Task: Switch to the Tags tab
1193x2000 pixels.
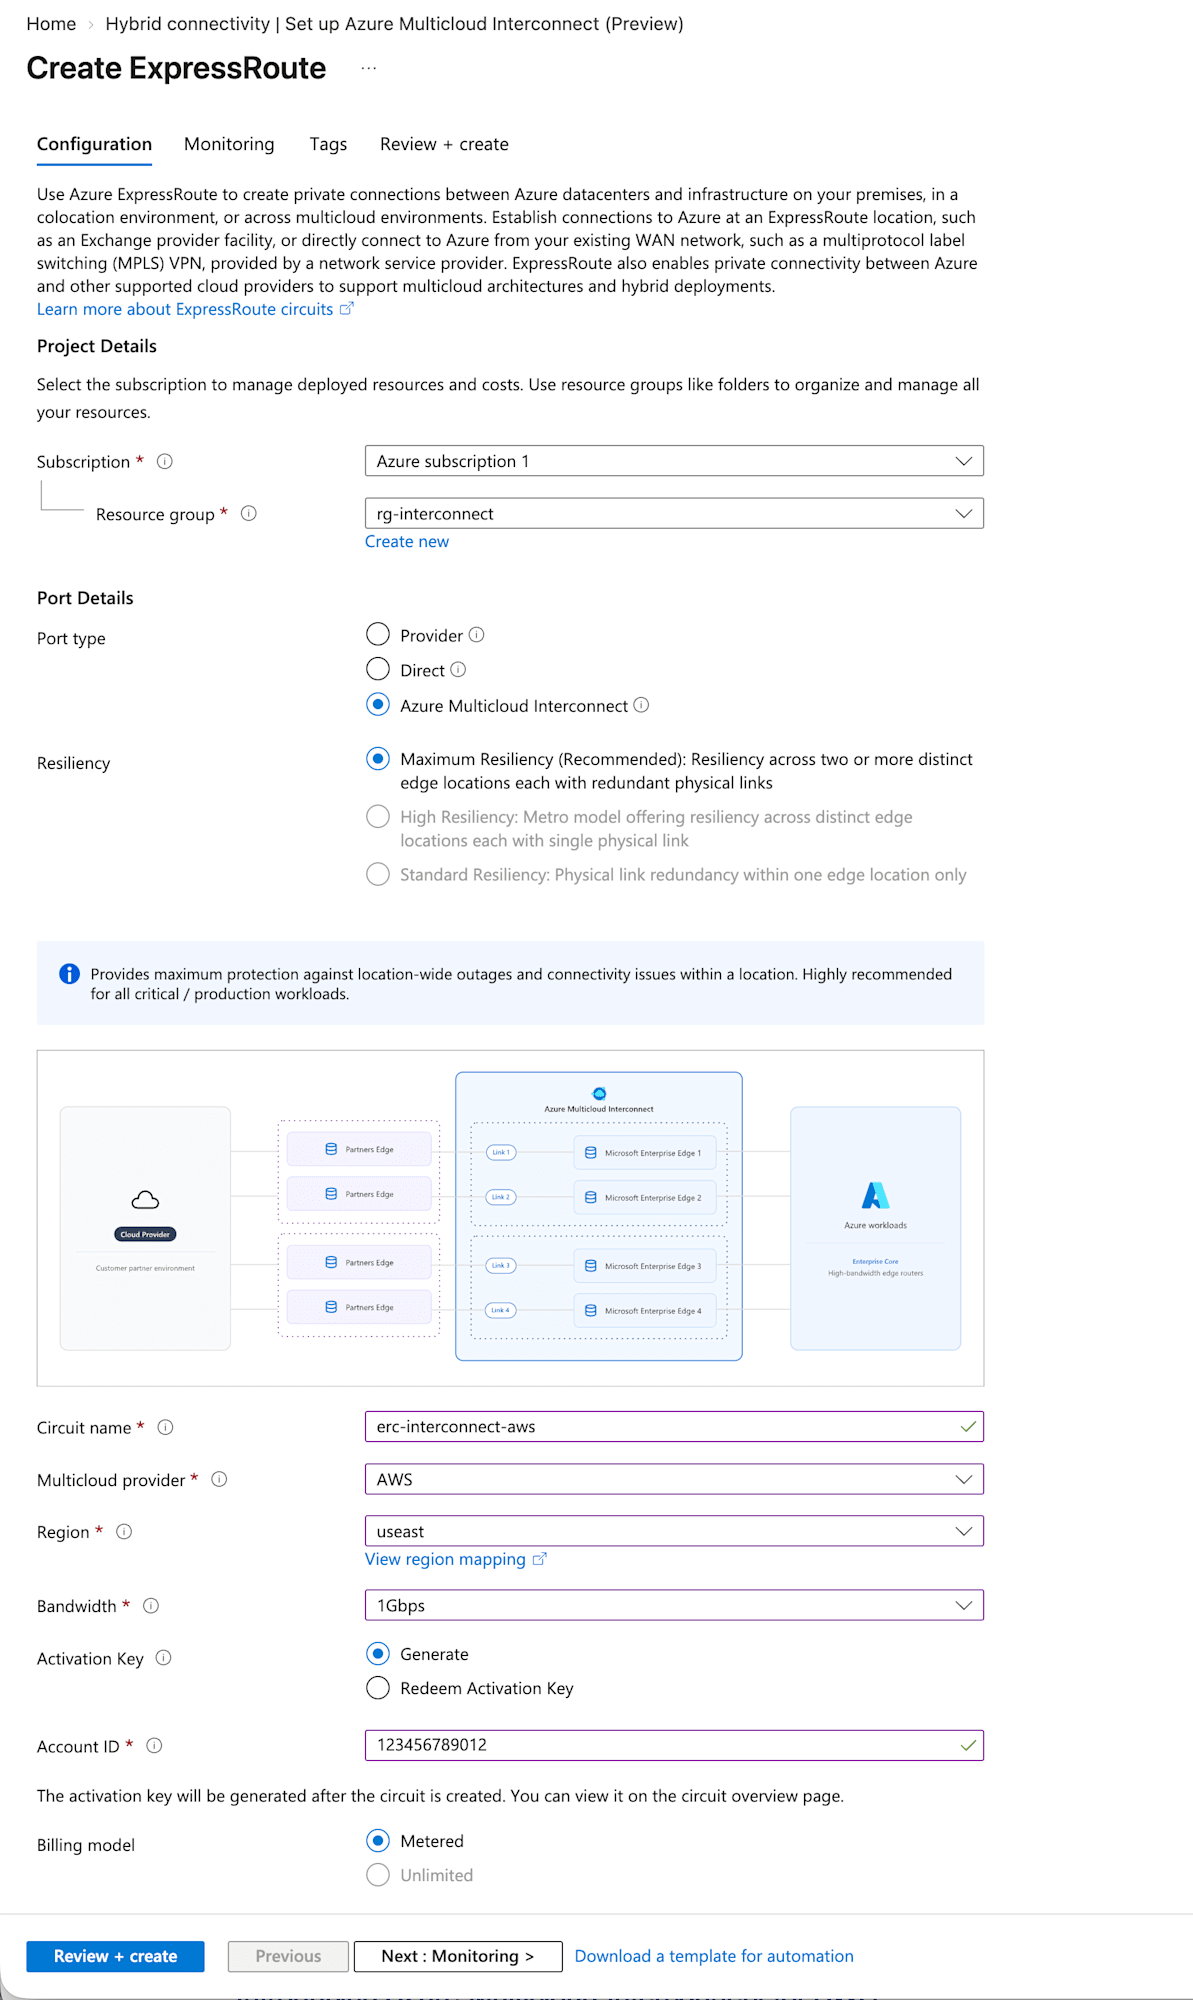Action: (x=328, y=144)
